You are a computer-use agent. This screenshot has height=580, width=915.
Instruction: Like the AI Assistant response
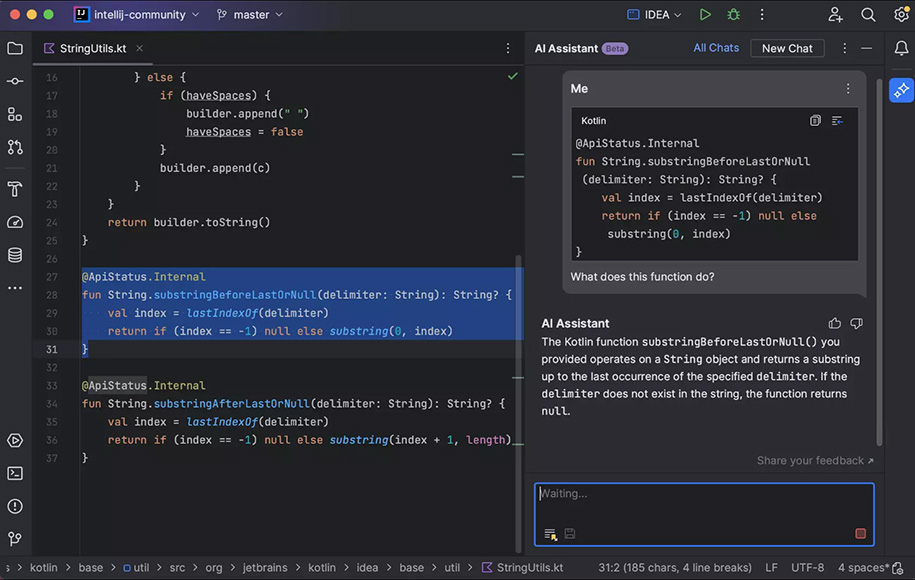pos(835,323)
